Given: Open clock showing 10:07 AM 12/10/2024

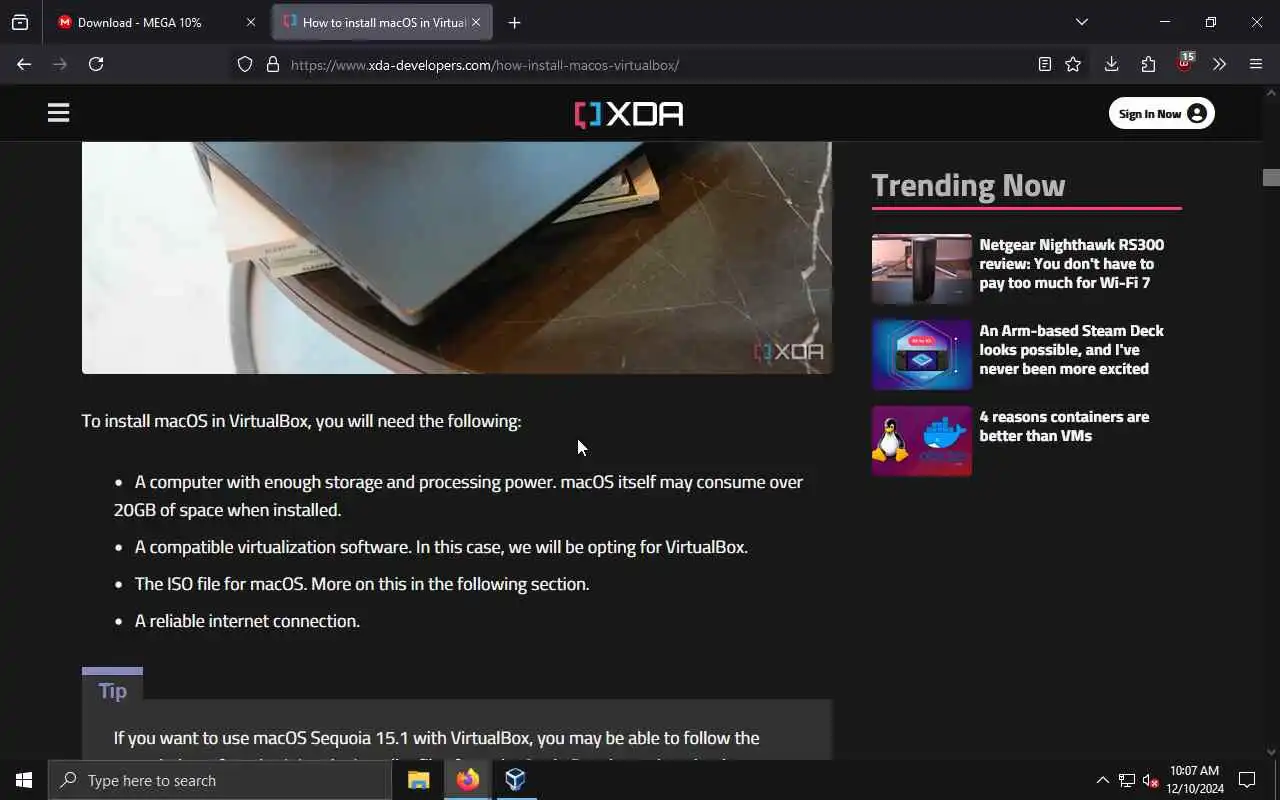Looking at the screenshot, I should (x=1194, y=780).
